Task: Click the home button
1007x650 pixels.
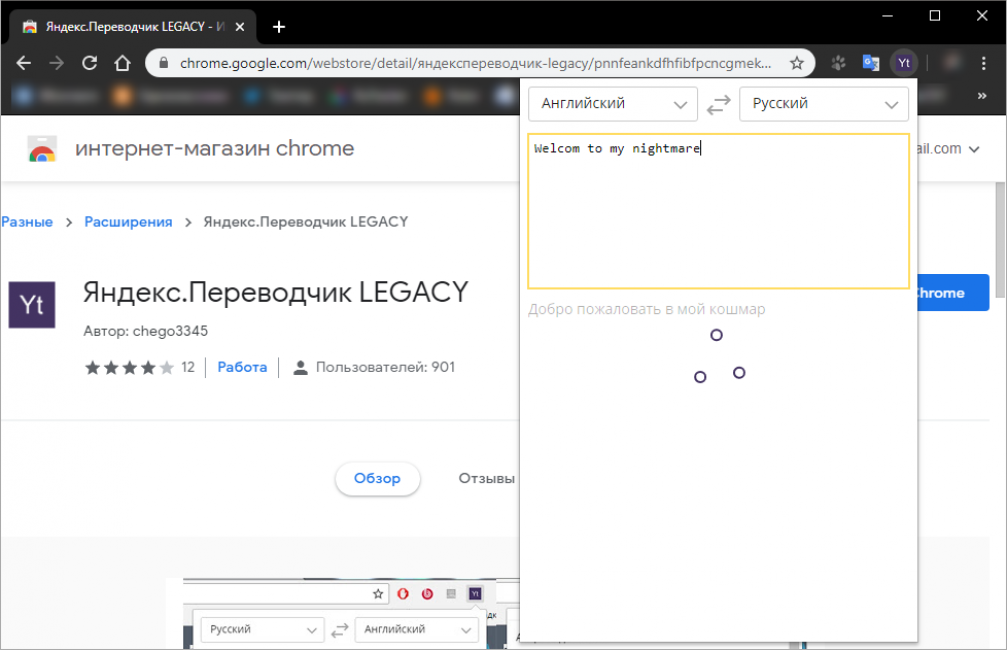Action: pyautogui.click(x=122, y=62)
